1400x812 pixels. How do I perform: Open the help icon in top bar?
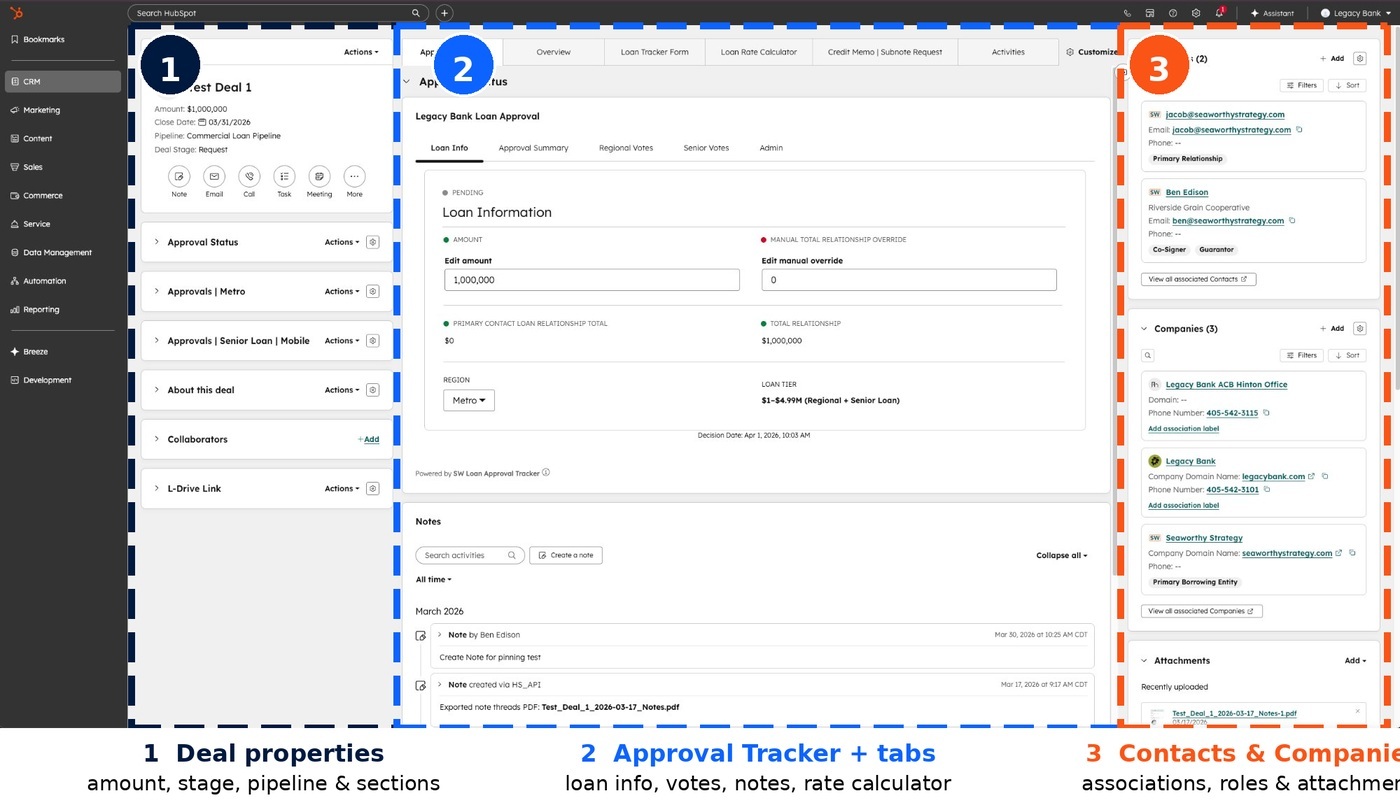point(1173,13)
